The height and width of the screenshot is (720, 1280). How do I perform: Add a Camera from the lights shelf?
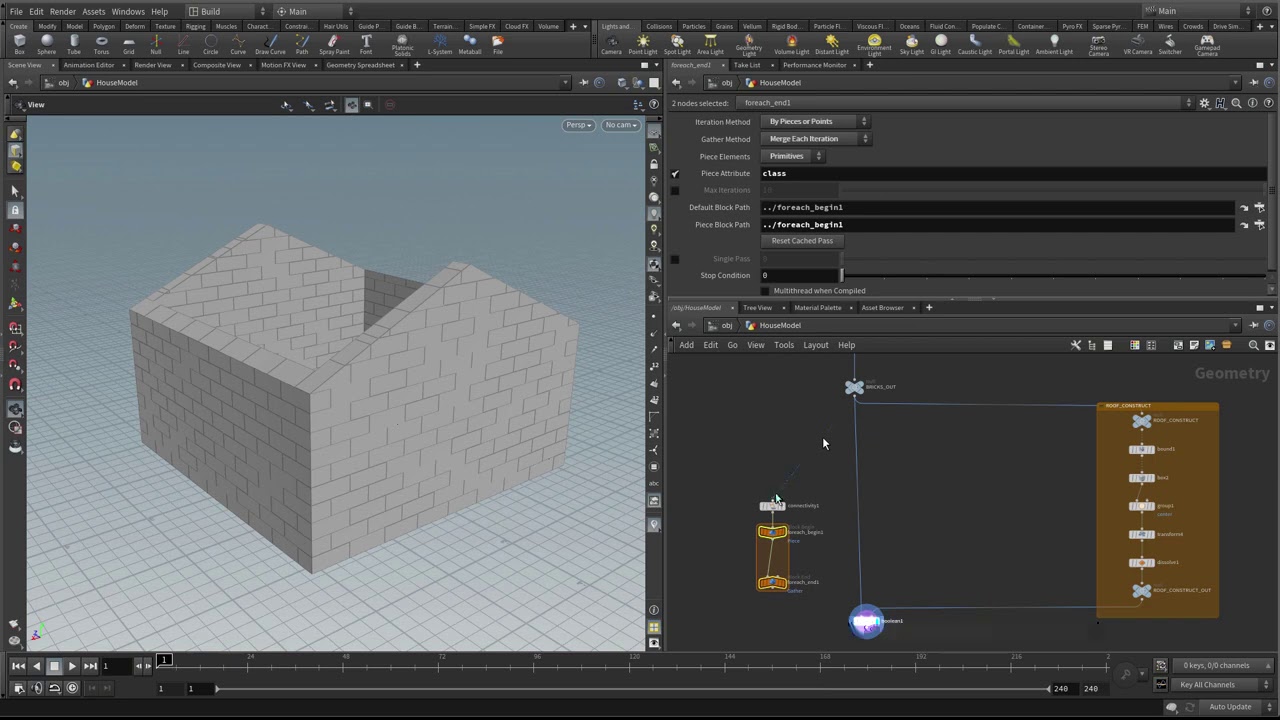[611, 45]
